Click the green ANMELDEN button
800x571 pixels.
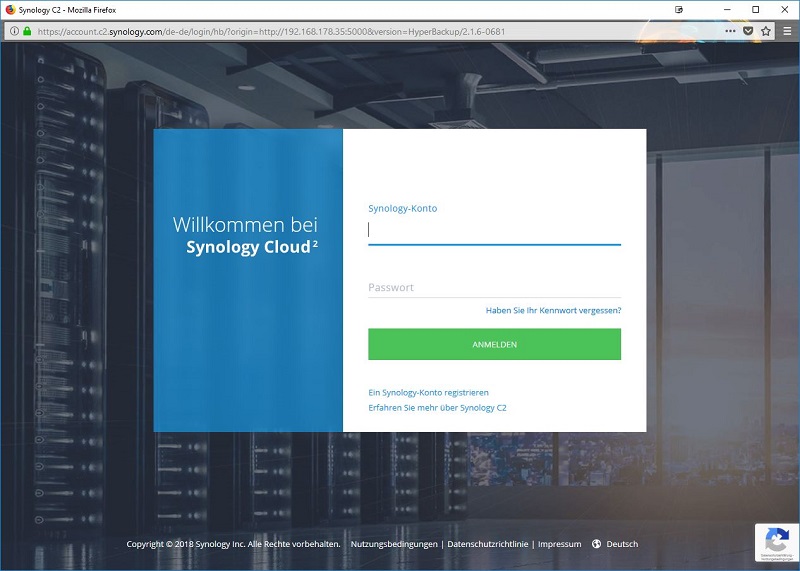(494, 344)
